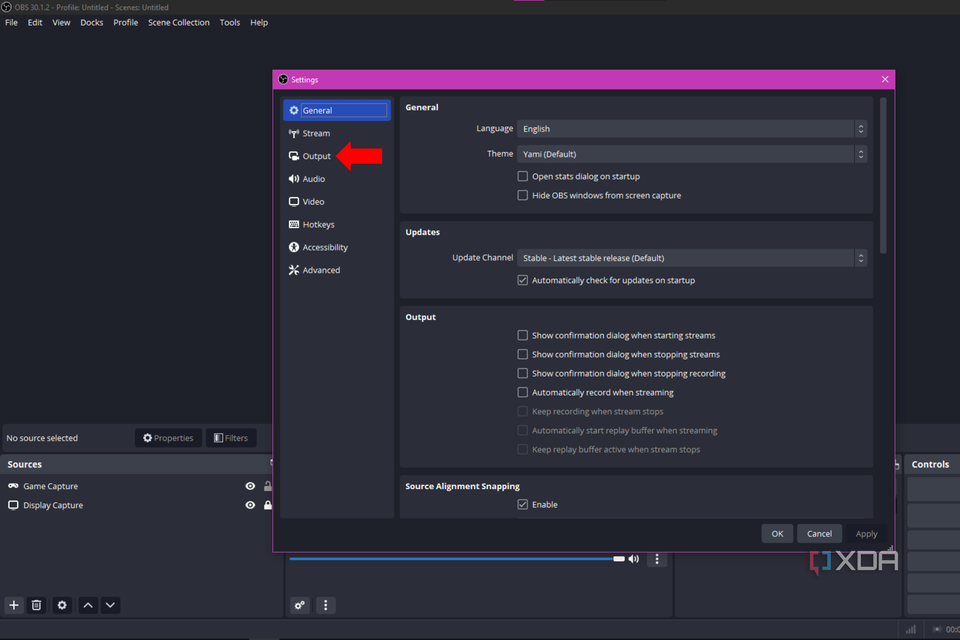The image size is (960, 640).
Task: Open source properties gear icon
Action: coord(62,605)
